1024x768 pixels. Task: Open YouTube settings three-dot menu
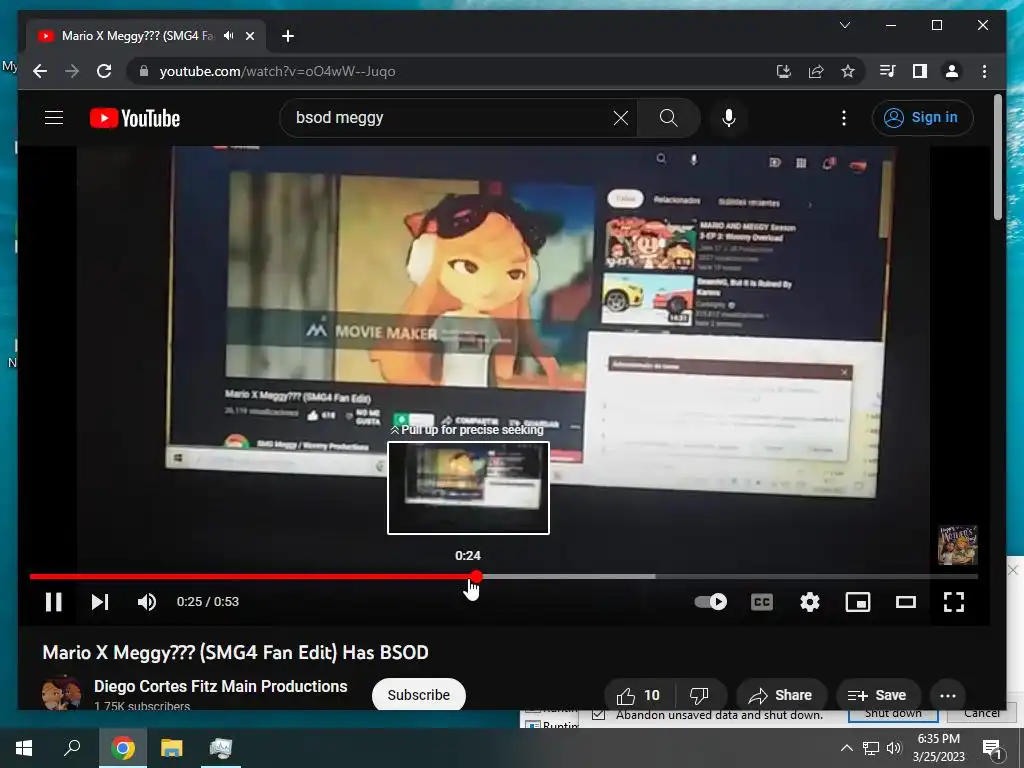click(x=844, y=118)
